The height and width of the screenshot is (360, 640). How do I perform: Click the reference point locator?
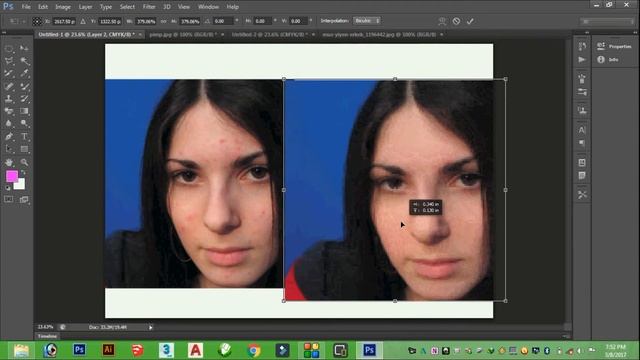pyautogui.click(x=37, y=21)
